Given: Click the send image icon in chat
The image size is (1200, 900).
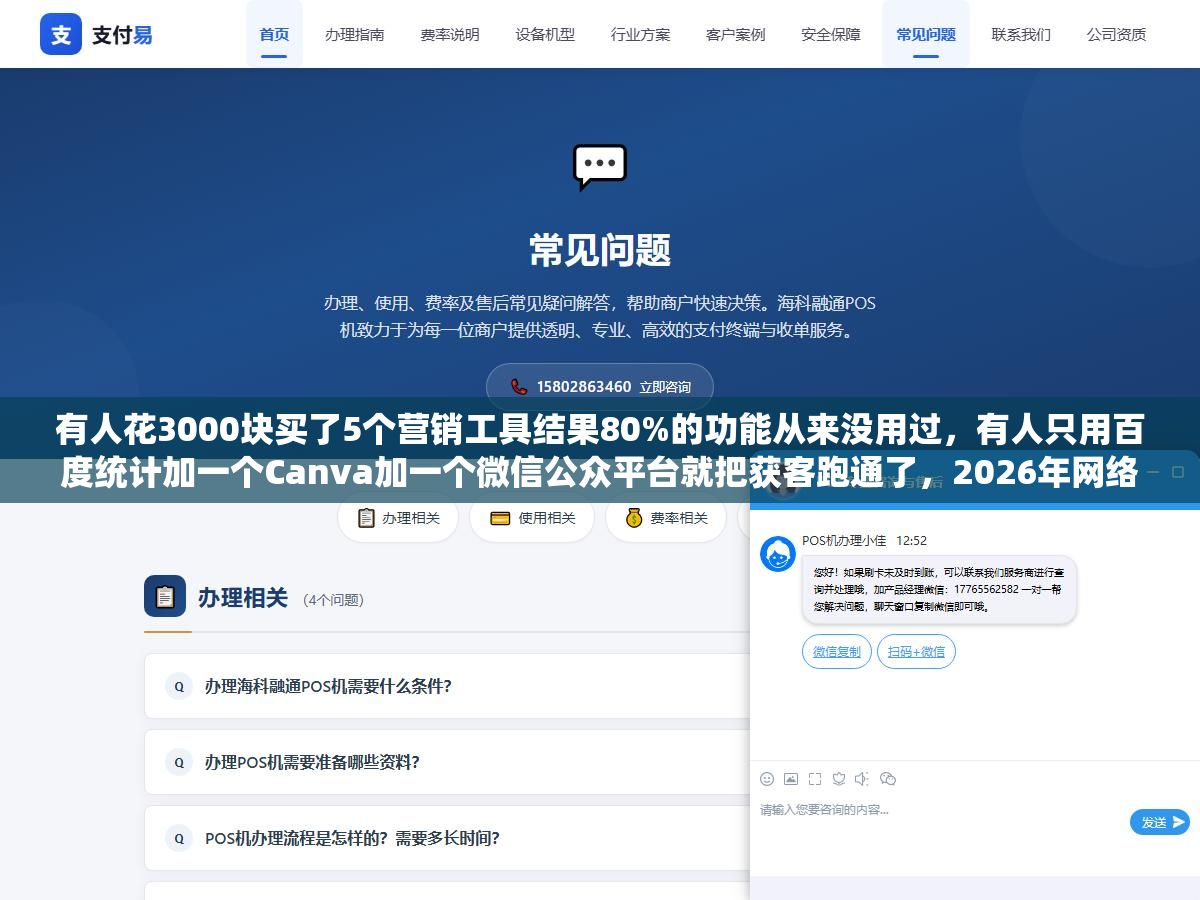Looking at the screenshot, I should (x=791, y=779).
